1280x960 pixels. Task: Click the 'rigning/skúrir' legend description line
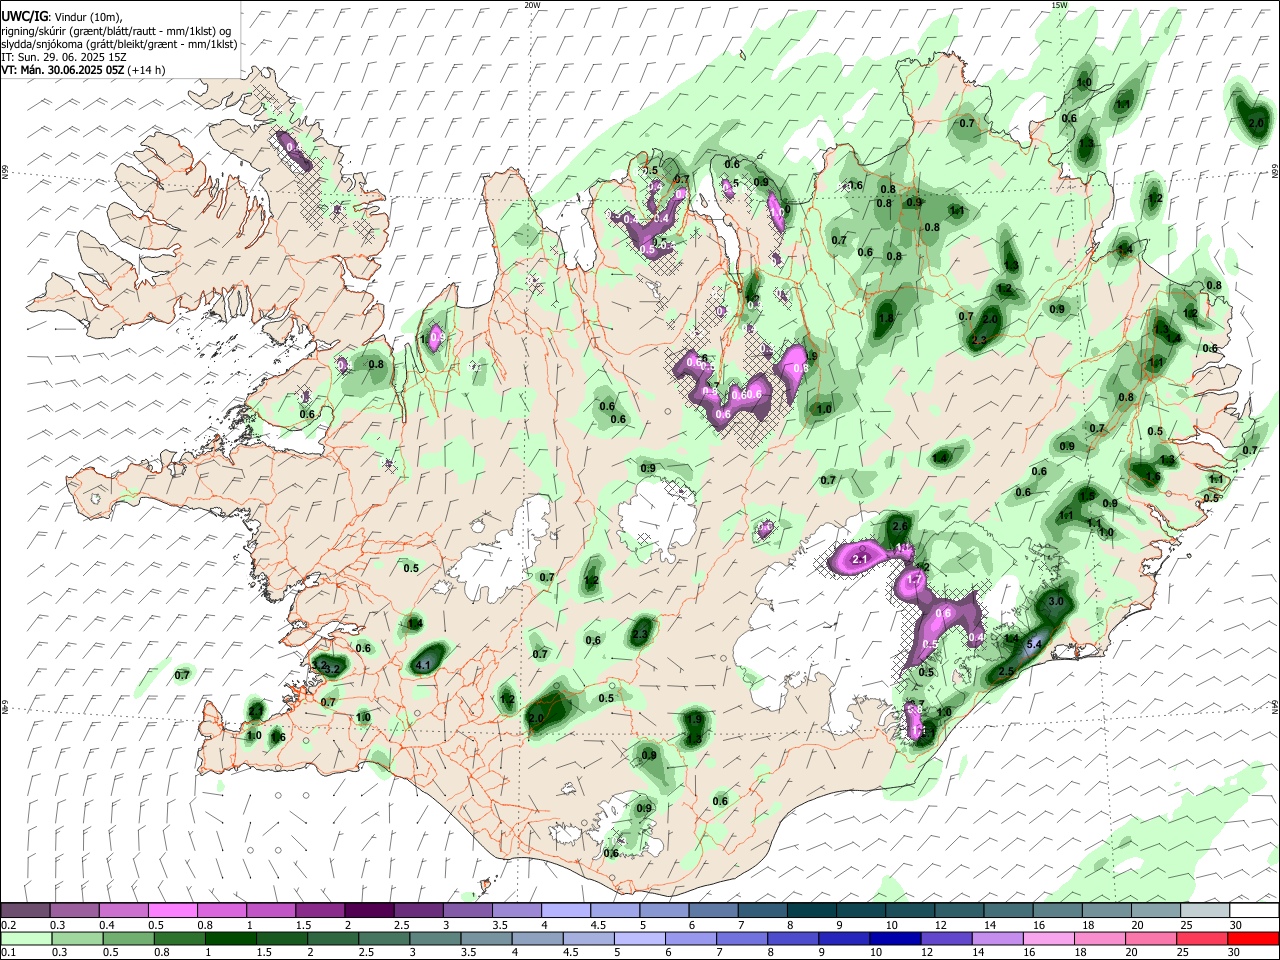pos(117,31)
